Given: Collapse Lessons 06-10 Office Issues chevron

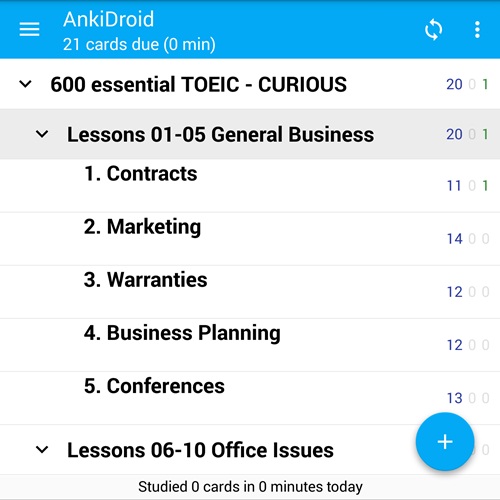Looking at the screenshot, I should click(42, 450).
